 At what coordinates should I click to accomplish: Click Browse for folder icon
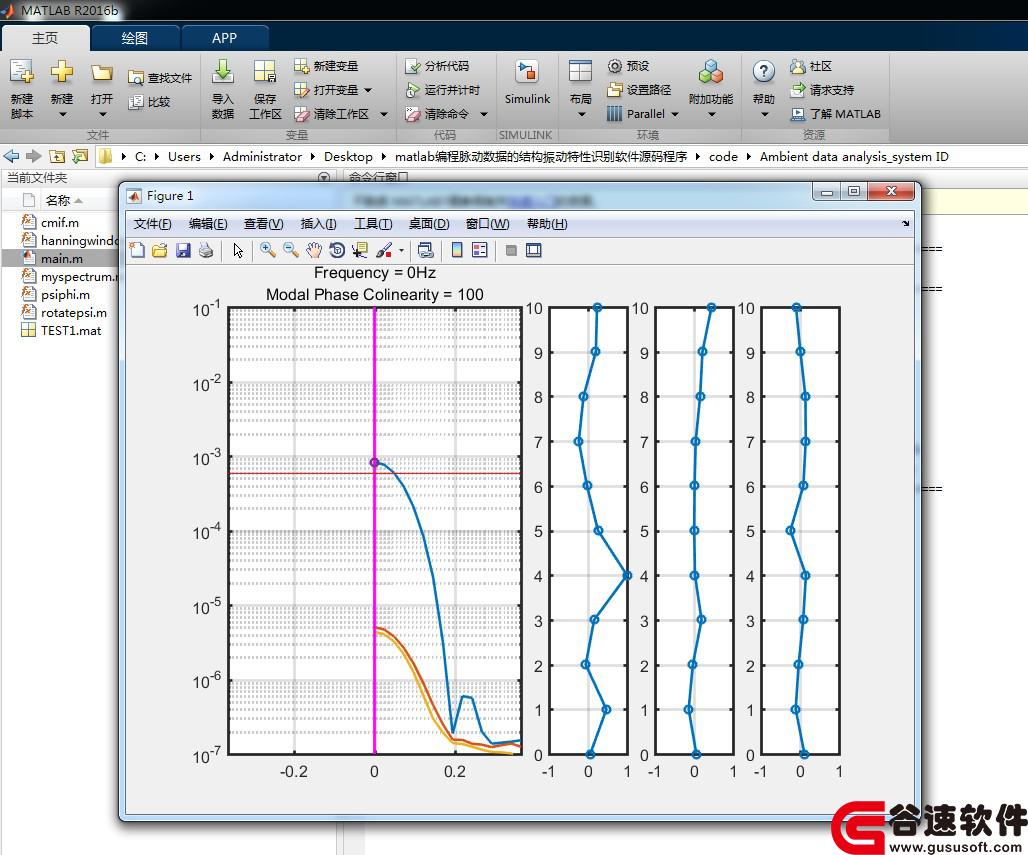tap(80, 156)
